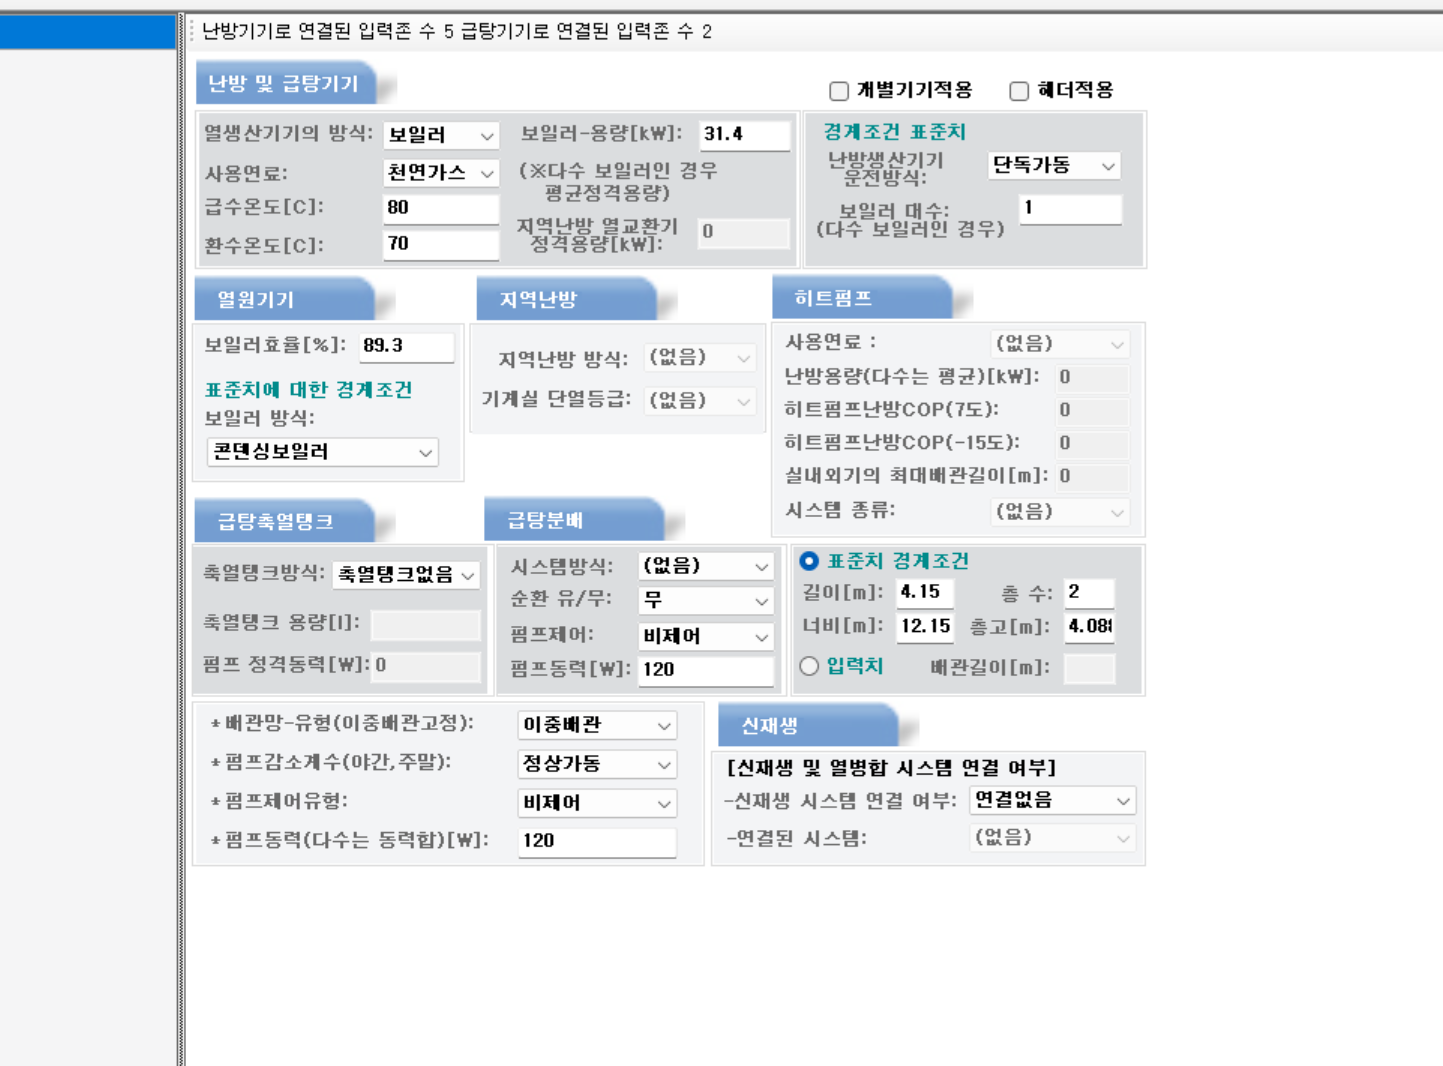Open the 콘덴싱보일러 boiler type dropdown

pos(322,452)
